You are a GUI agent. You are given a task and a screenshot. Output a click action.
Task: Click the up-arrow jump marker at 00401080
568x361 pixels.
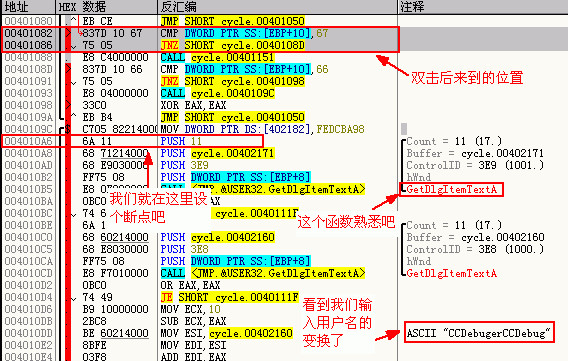74,20
